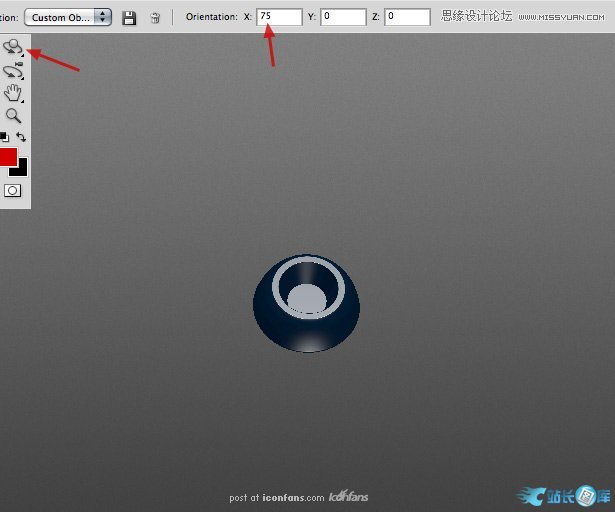Click the Orientation Z input field

pos(407,17)
